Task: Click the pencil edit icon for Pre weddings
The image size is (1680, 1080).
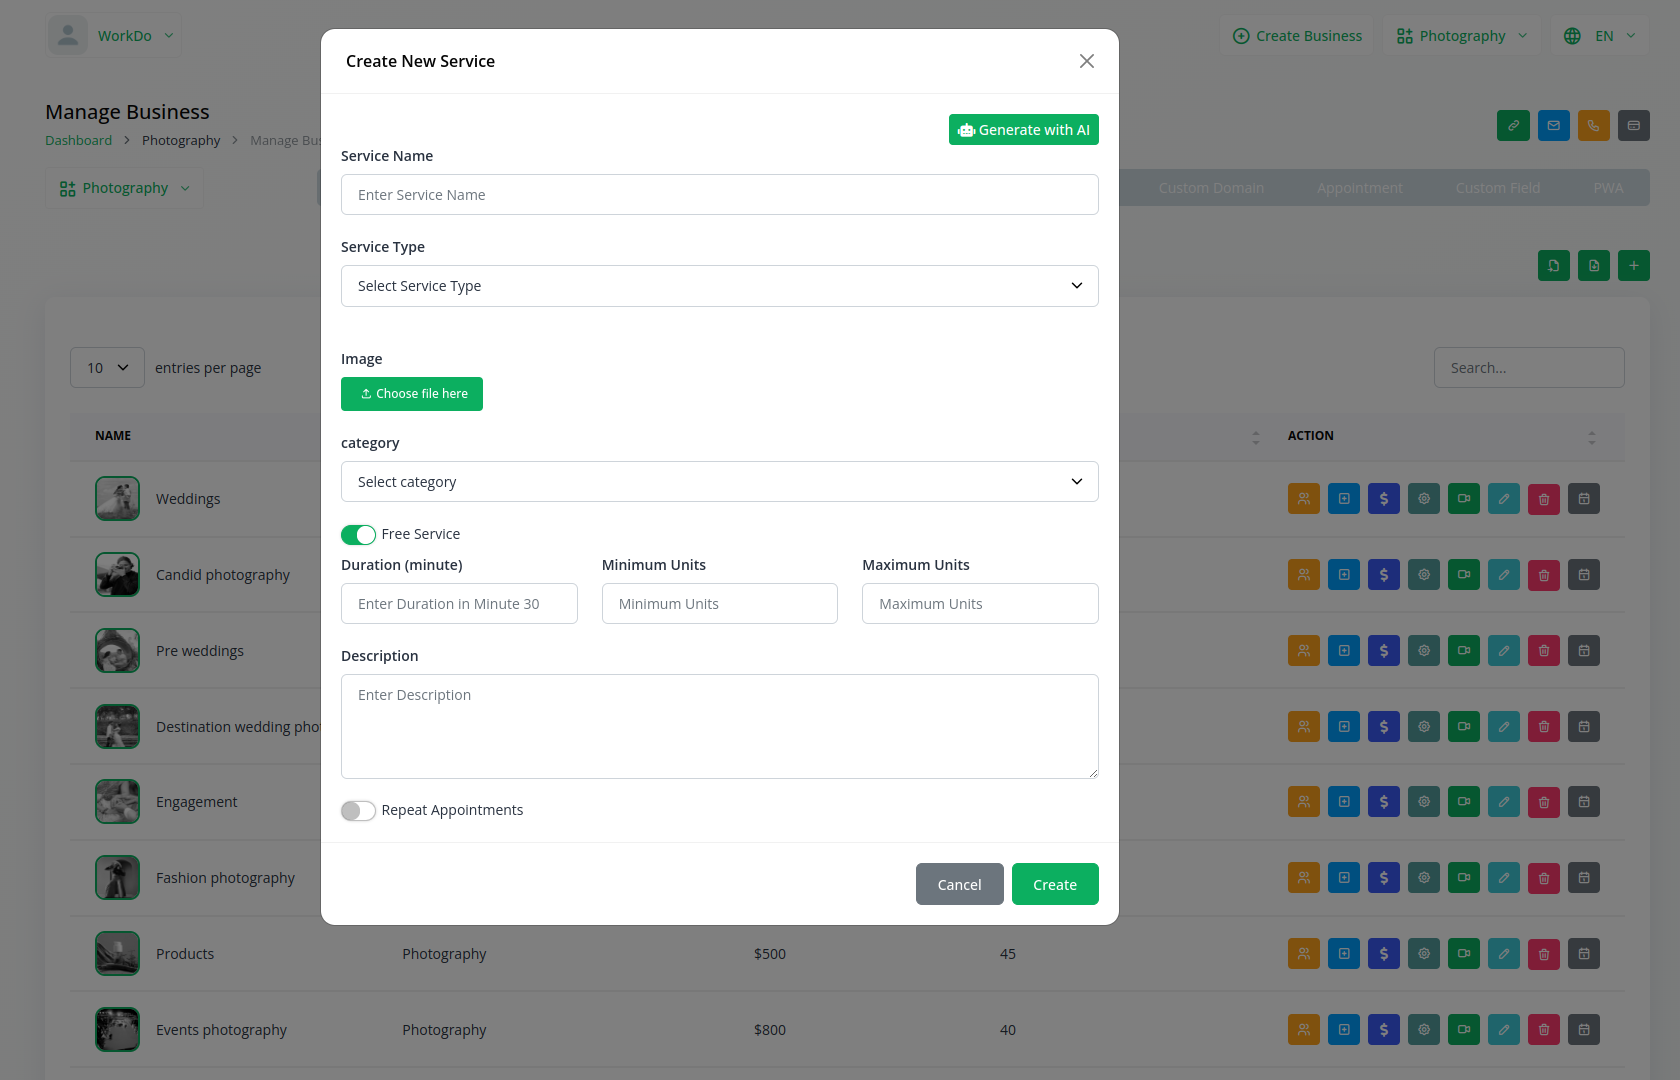Action: click(x=1503, y=651)
